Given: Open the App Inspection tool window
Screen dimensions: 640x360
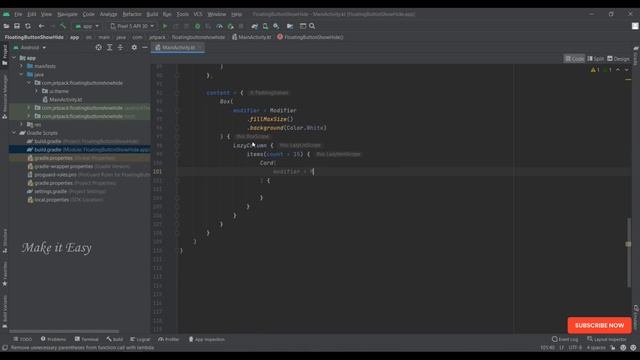Looking at the screenshot, I should pyautogui.click(x=207, y=340).
